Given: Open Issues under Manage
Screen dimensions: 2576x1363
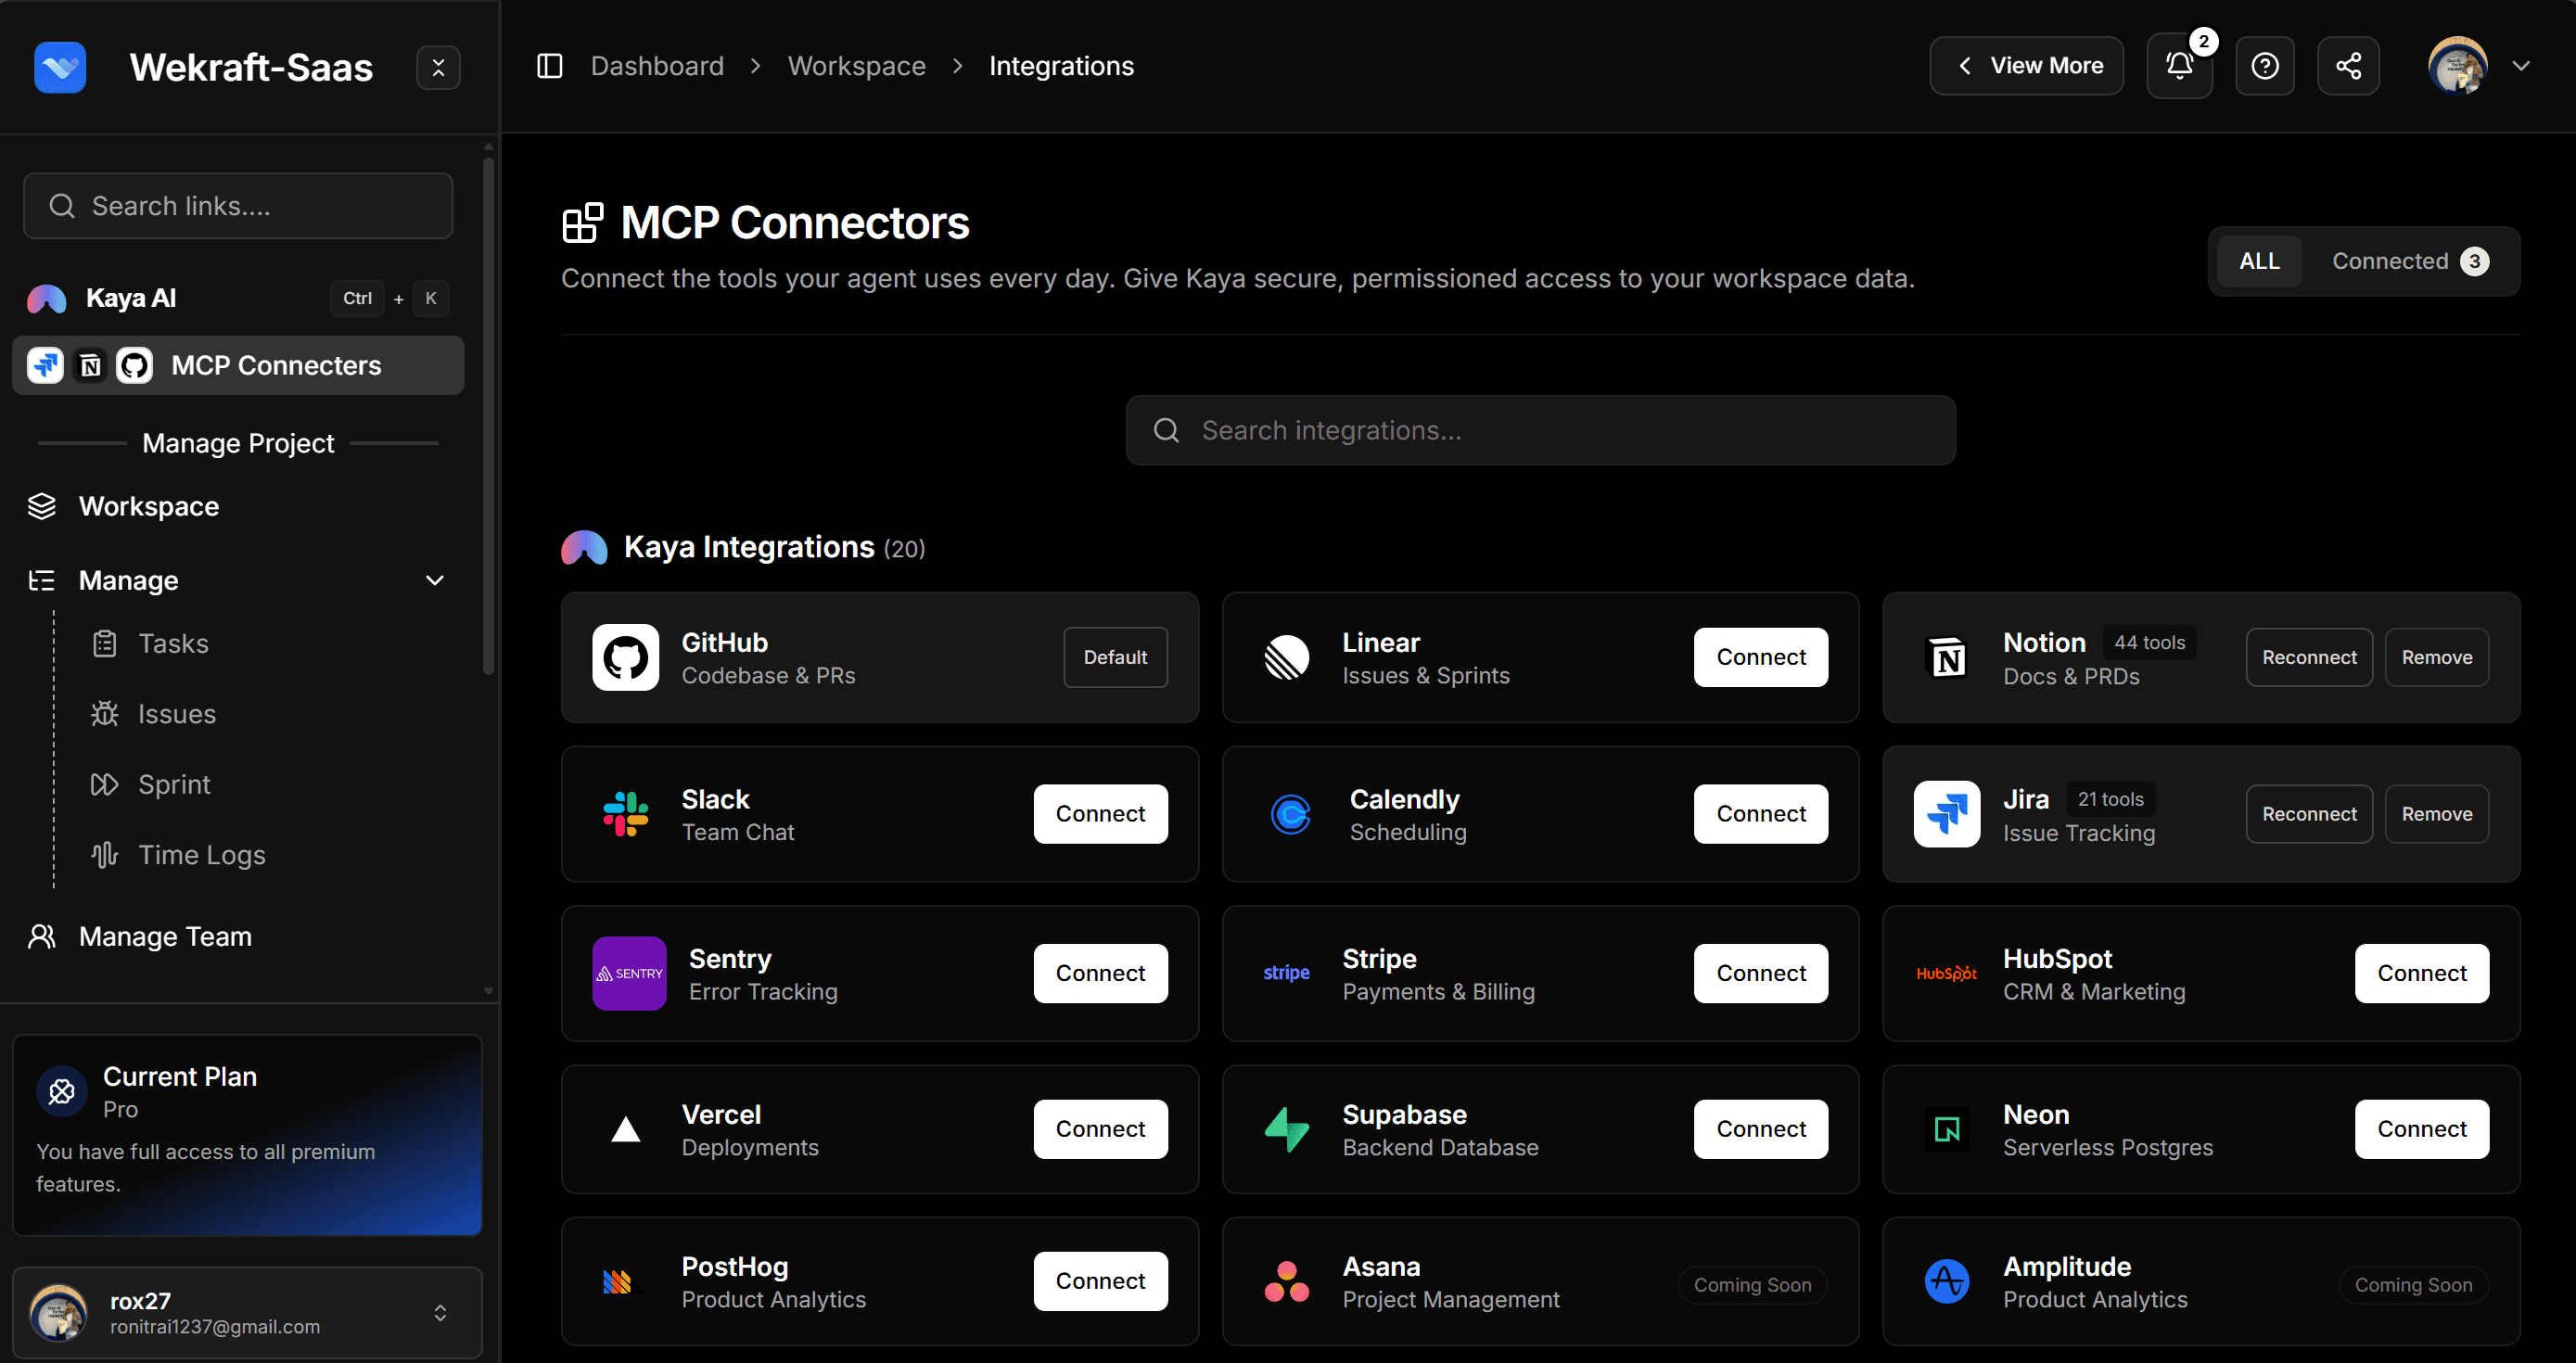Looking at the screenshot, I should 176,714.
